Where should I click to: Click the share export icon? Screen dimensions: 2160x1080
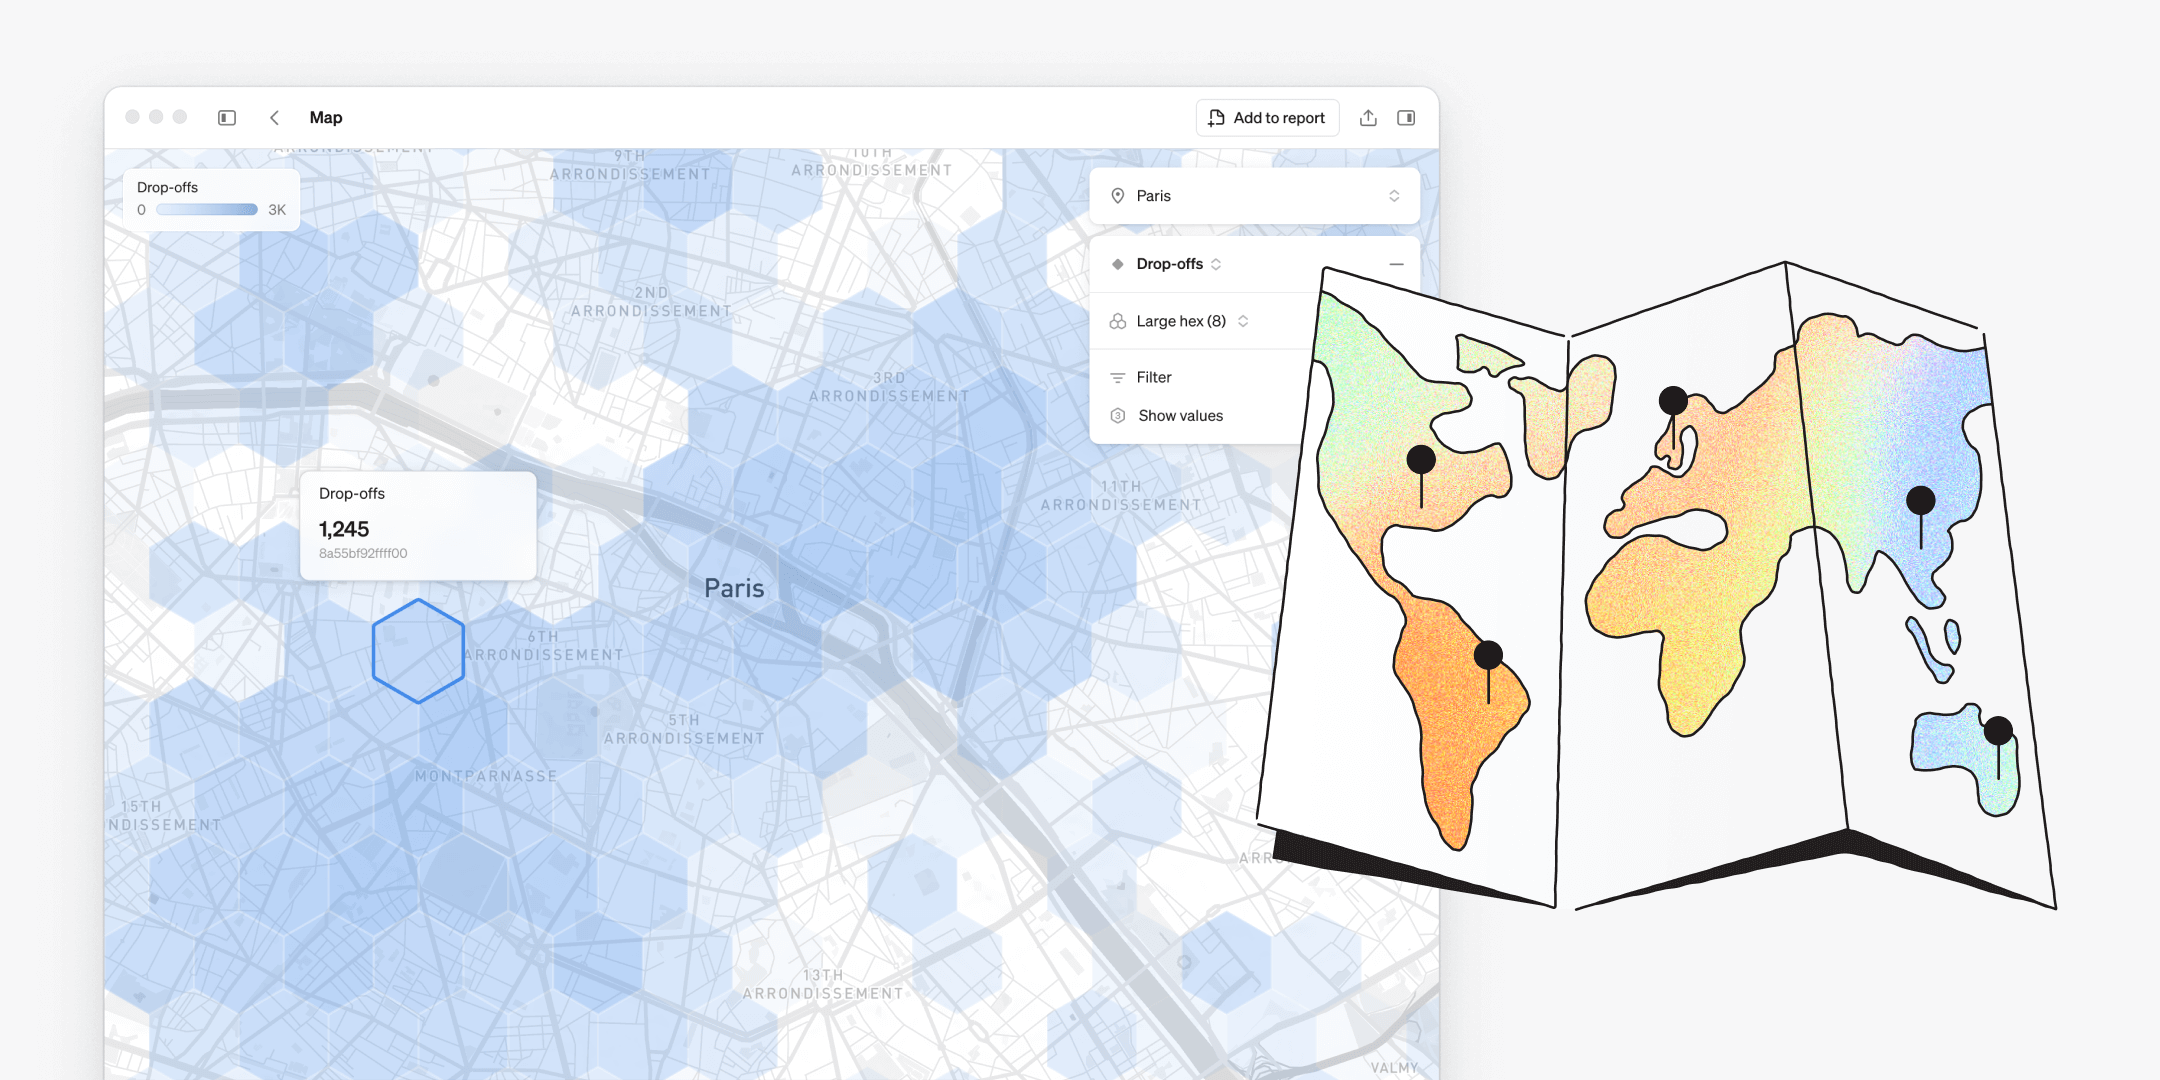point(1368,118)
